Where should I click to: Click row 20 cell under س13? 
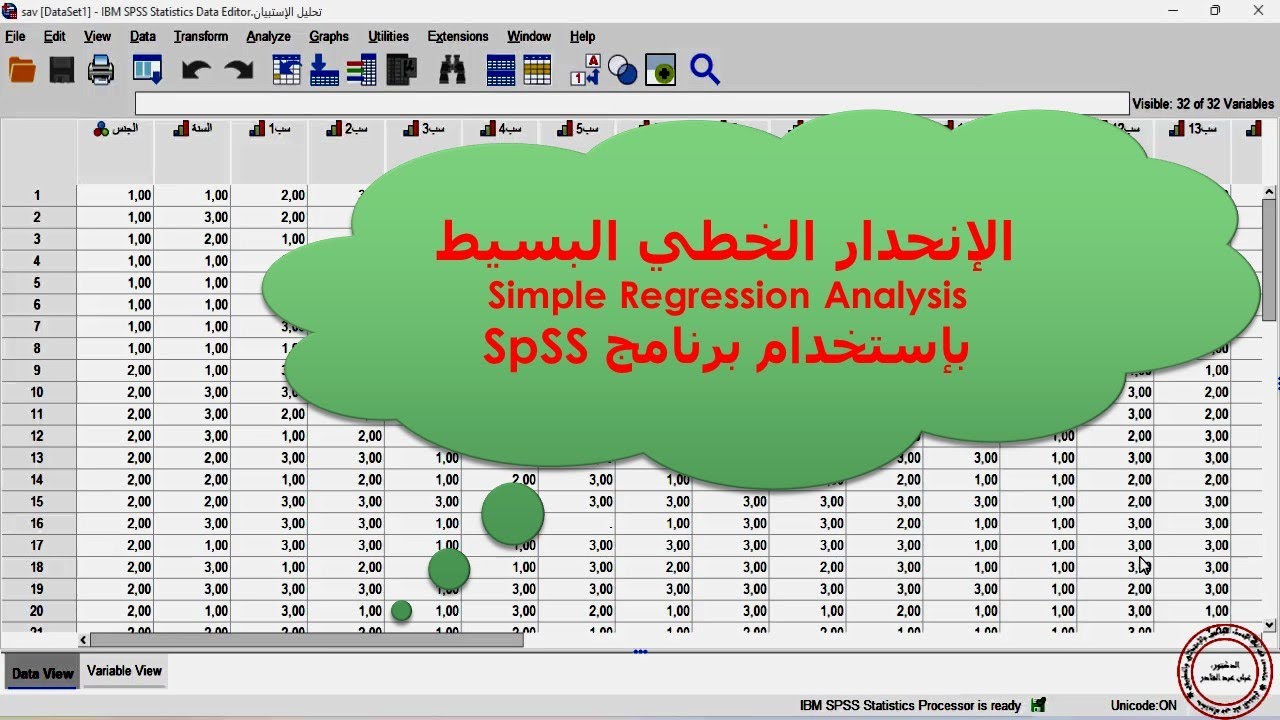(x=1193, y=611)
